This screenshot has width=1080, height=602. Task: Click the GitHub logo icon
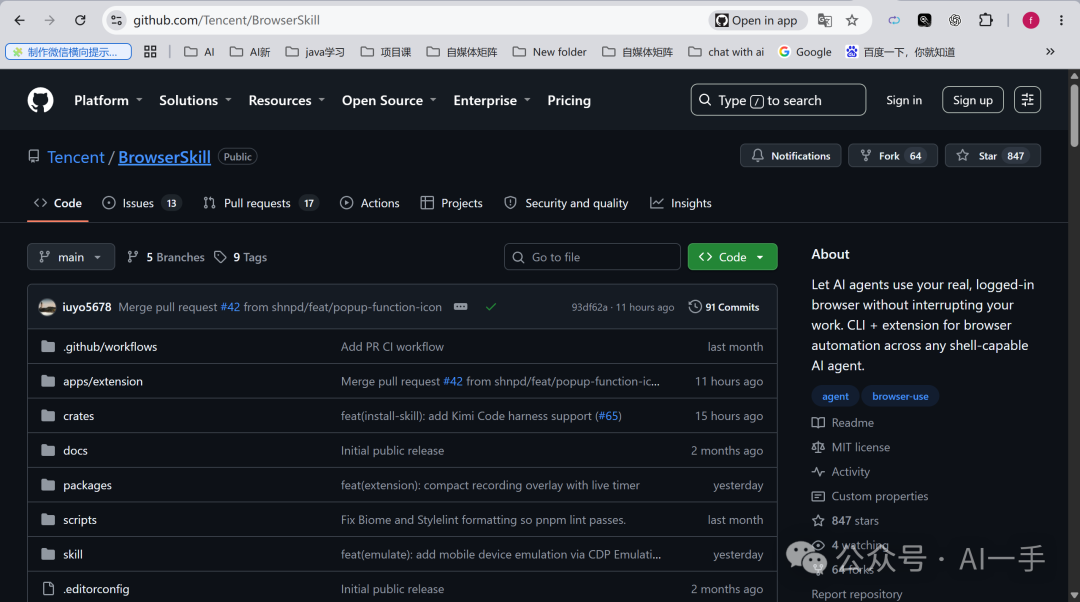coord(40,101)
